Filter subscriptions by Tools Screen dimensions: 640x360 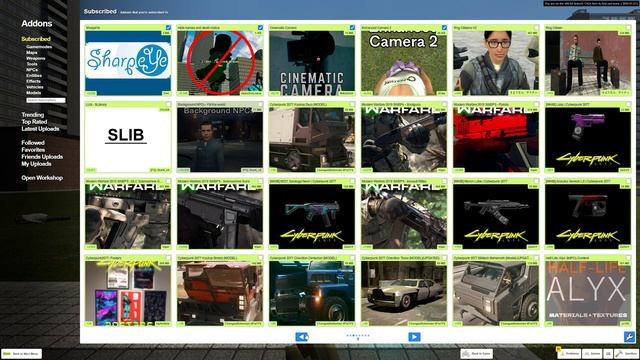(32, 64)
